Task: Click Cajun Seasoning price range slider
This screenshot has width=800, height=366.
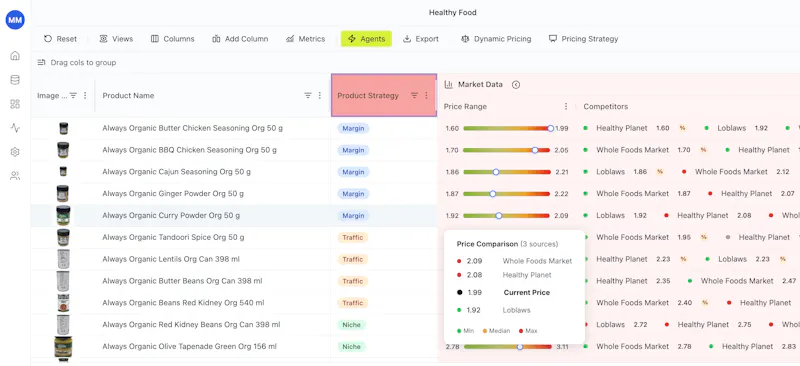Action: click(507, 172)
